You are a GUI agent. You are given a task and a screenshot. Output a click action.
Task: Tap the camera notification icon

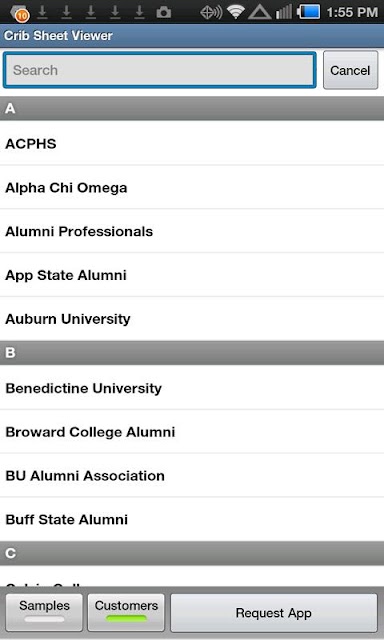pos(164,13)
